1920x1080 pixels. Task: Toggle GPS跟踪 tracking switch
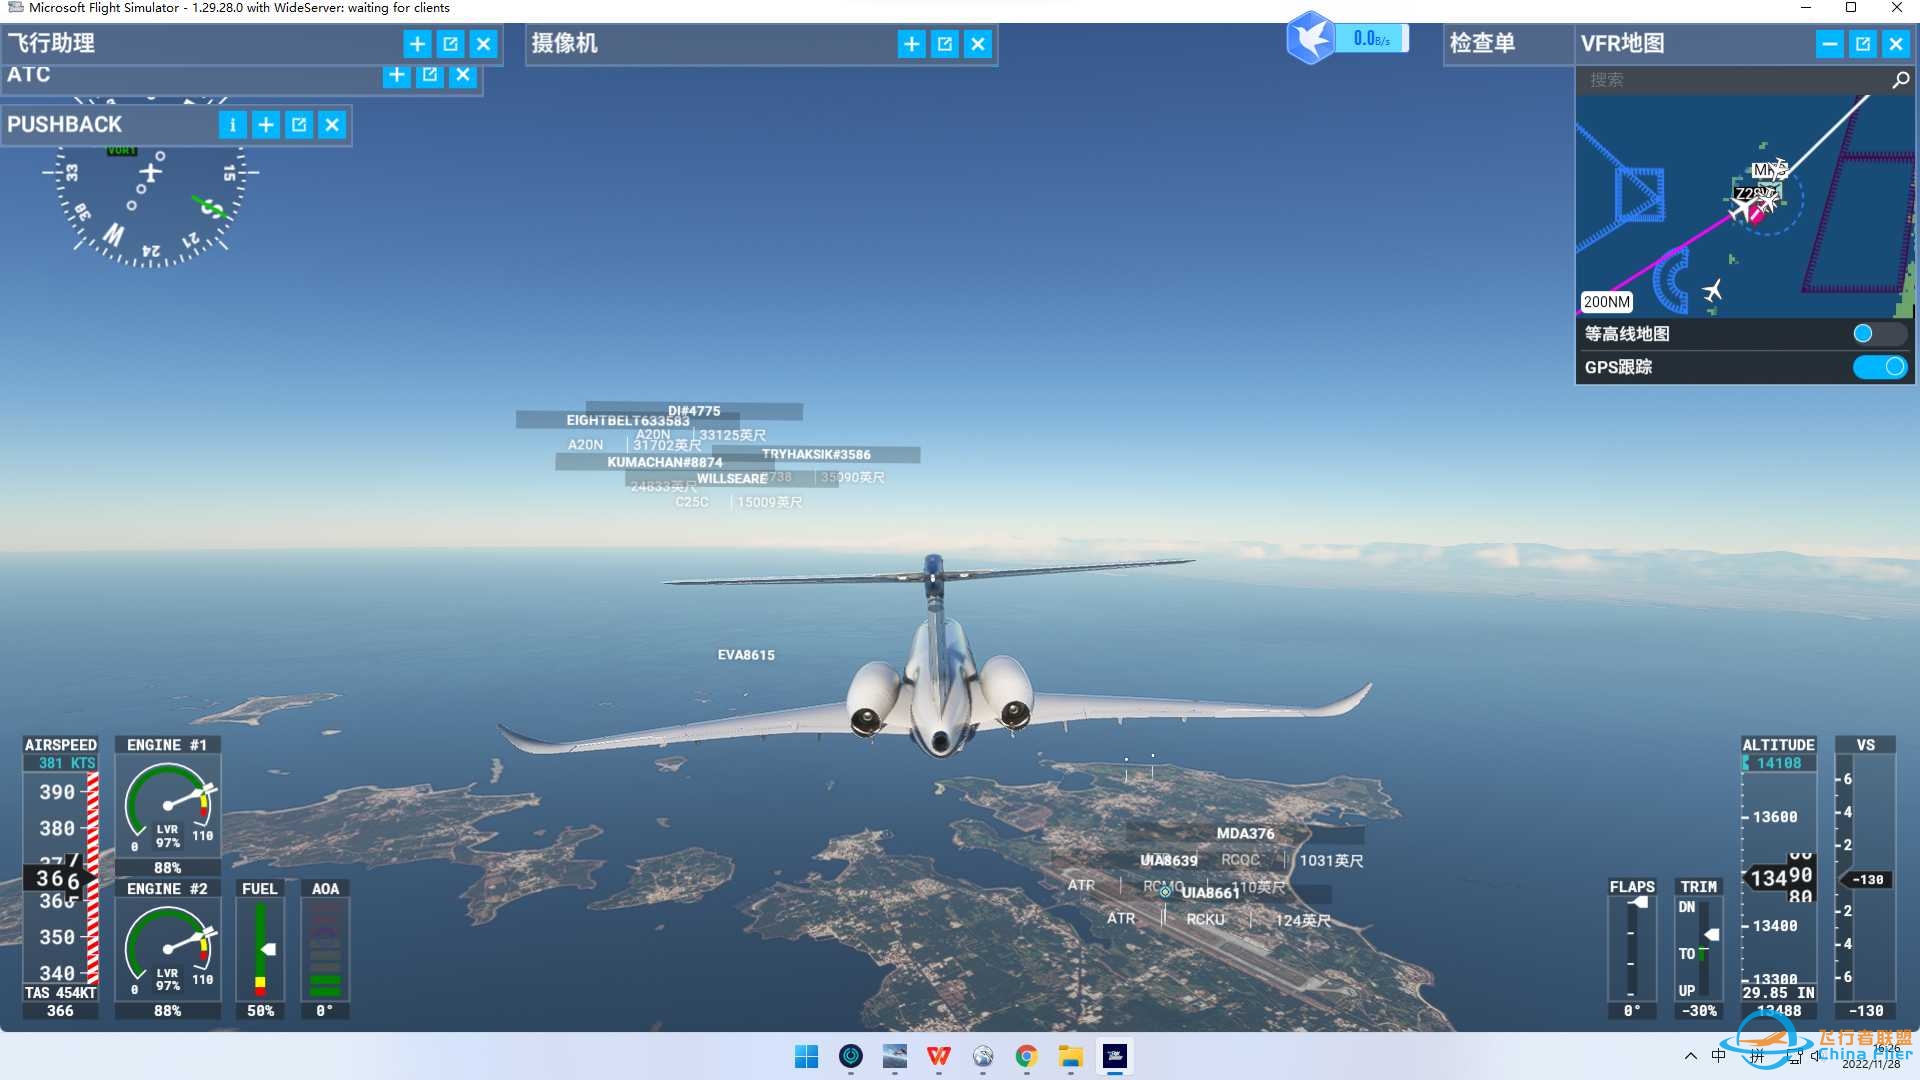pos(1880,367)
